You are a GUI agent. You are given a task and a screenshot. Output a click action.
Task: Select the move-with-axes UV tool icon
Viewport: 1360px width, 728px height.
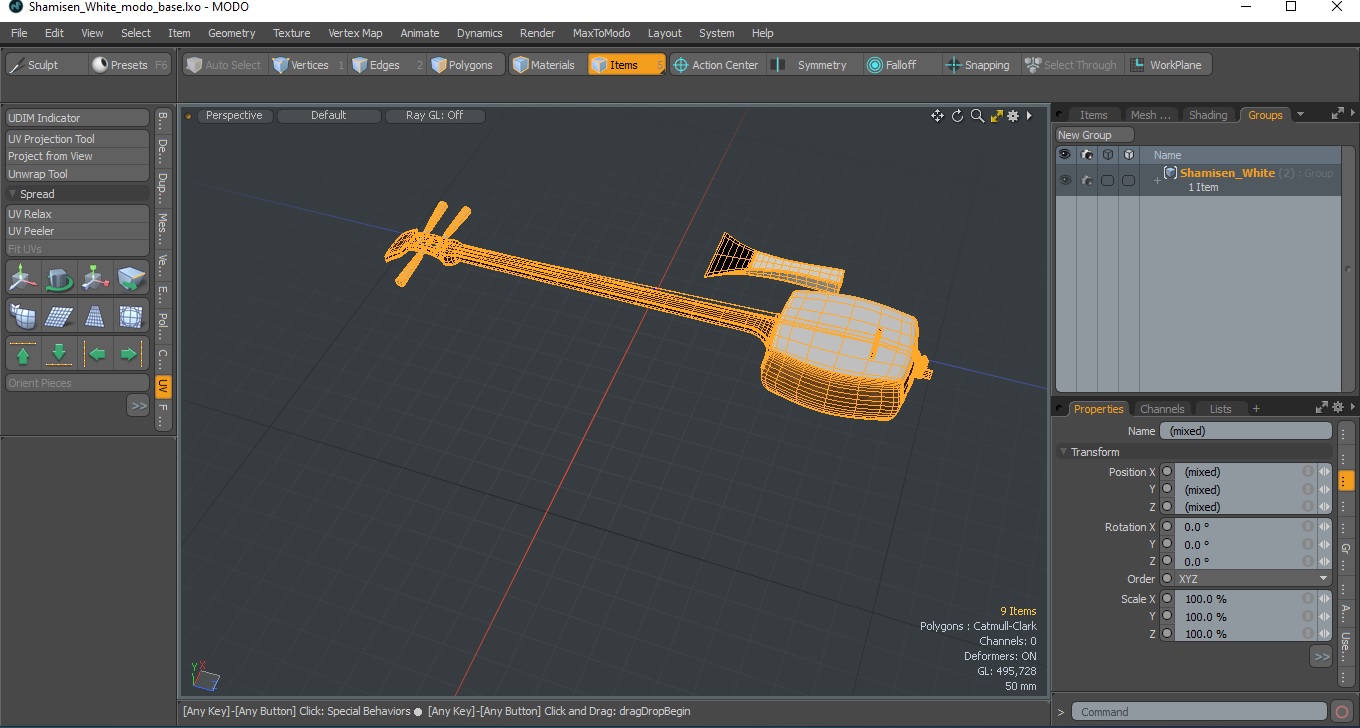coord(23,278)
